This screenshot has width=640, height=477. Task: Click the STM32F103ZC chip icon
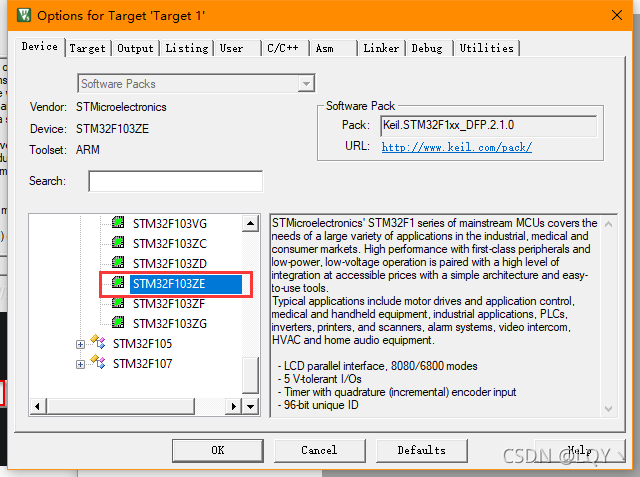[118, 242]
